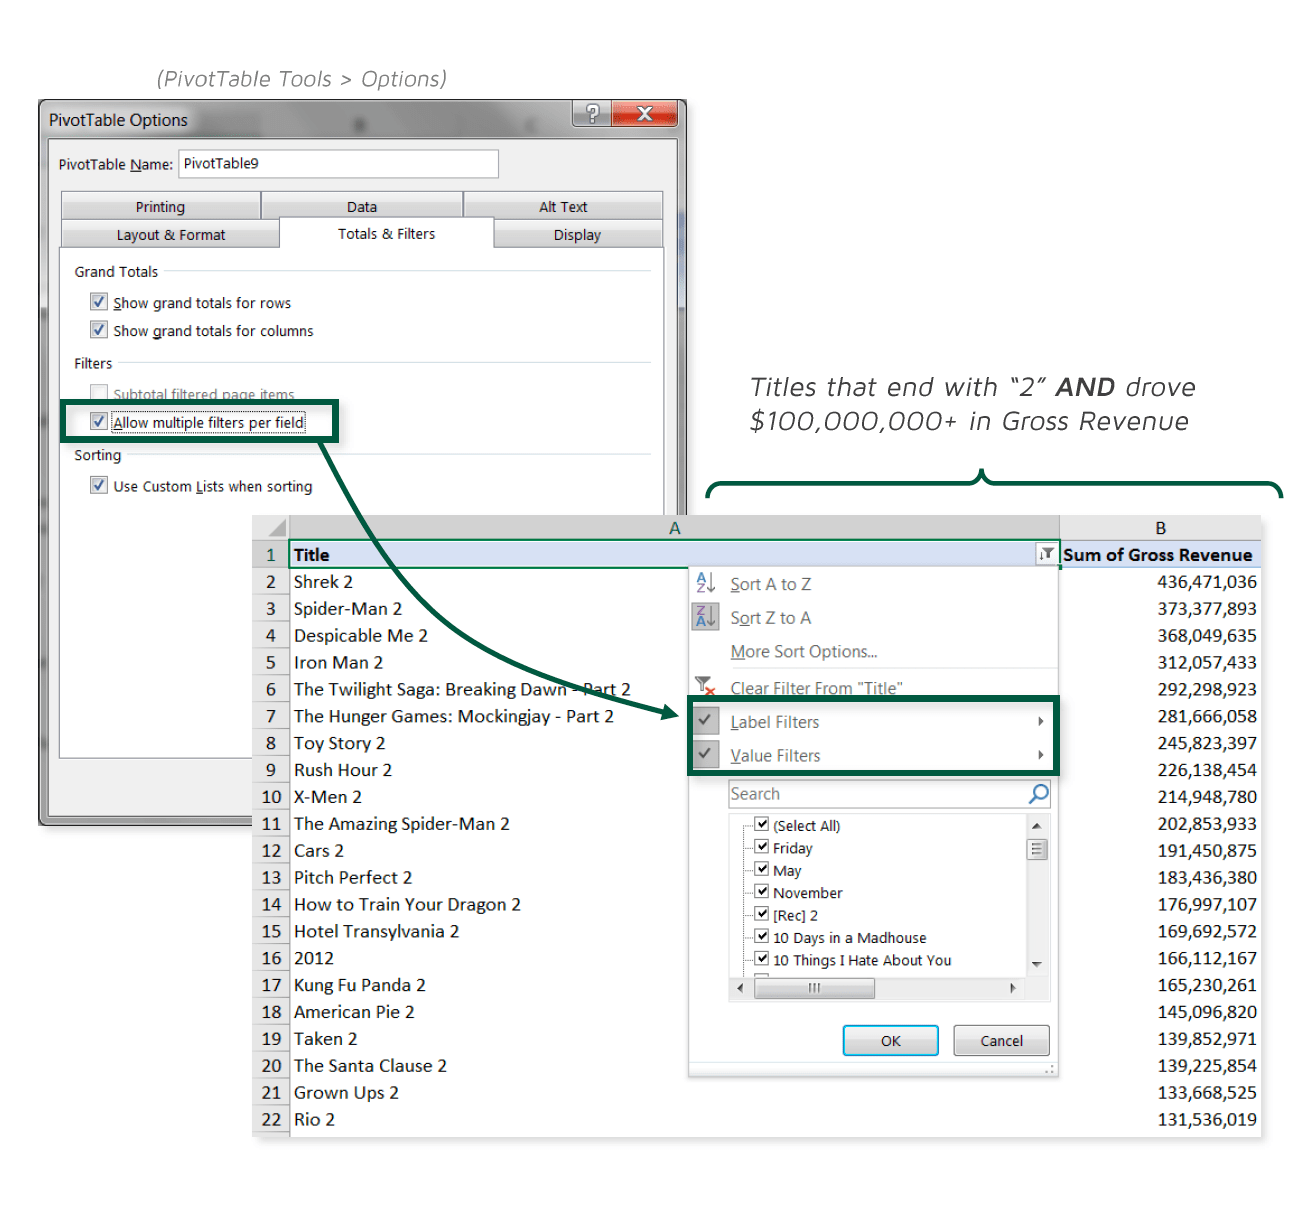Click the Value Filters checkmark icon
This screenshot has width=1310, height=1224.
pyautogui.click(x=706, y=755)
